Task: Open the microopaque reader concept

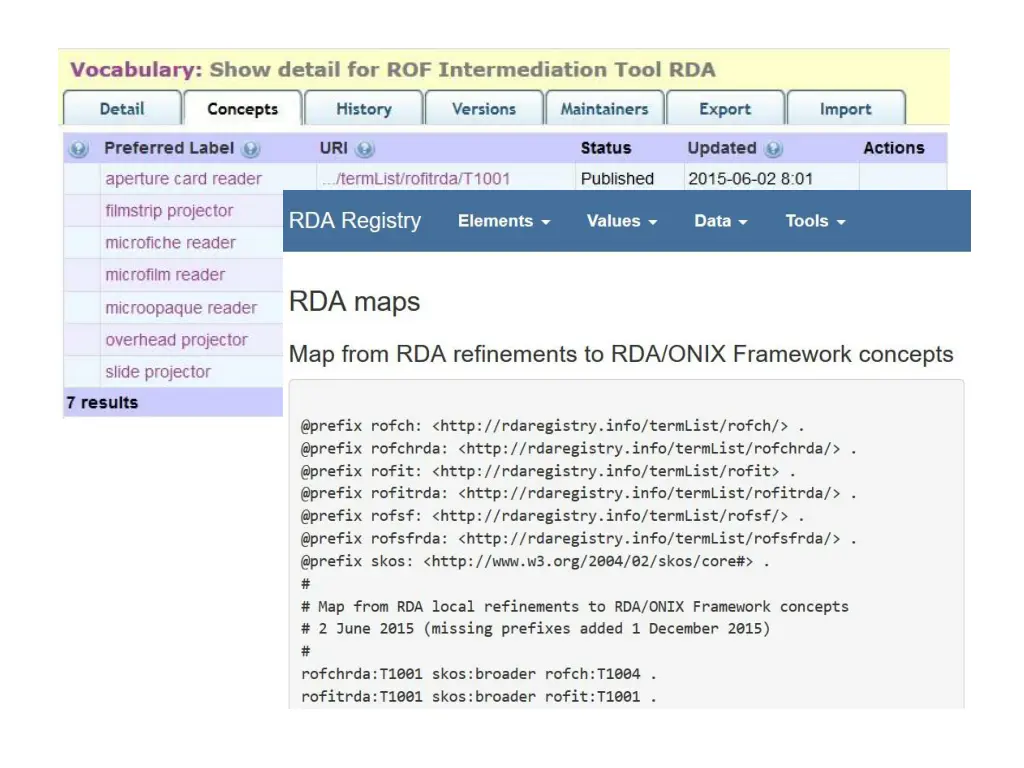Action: (181, 308)
